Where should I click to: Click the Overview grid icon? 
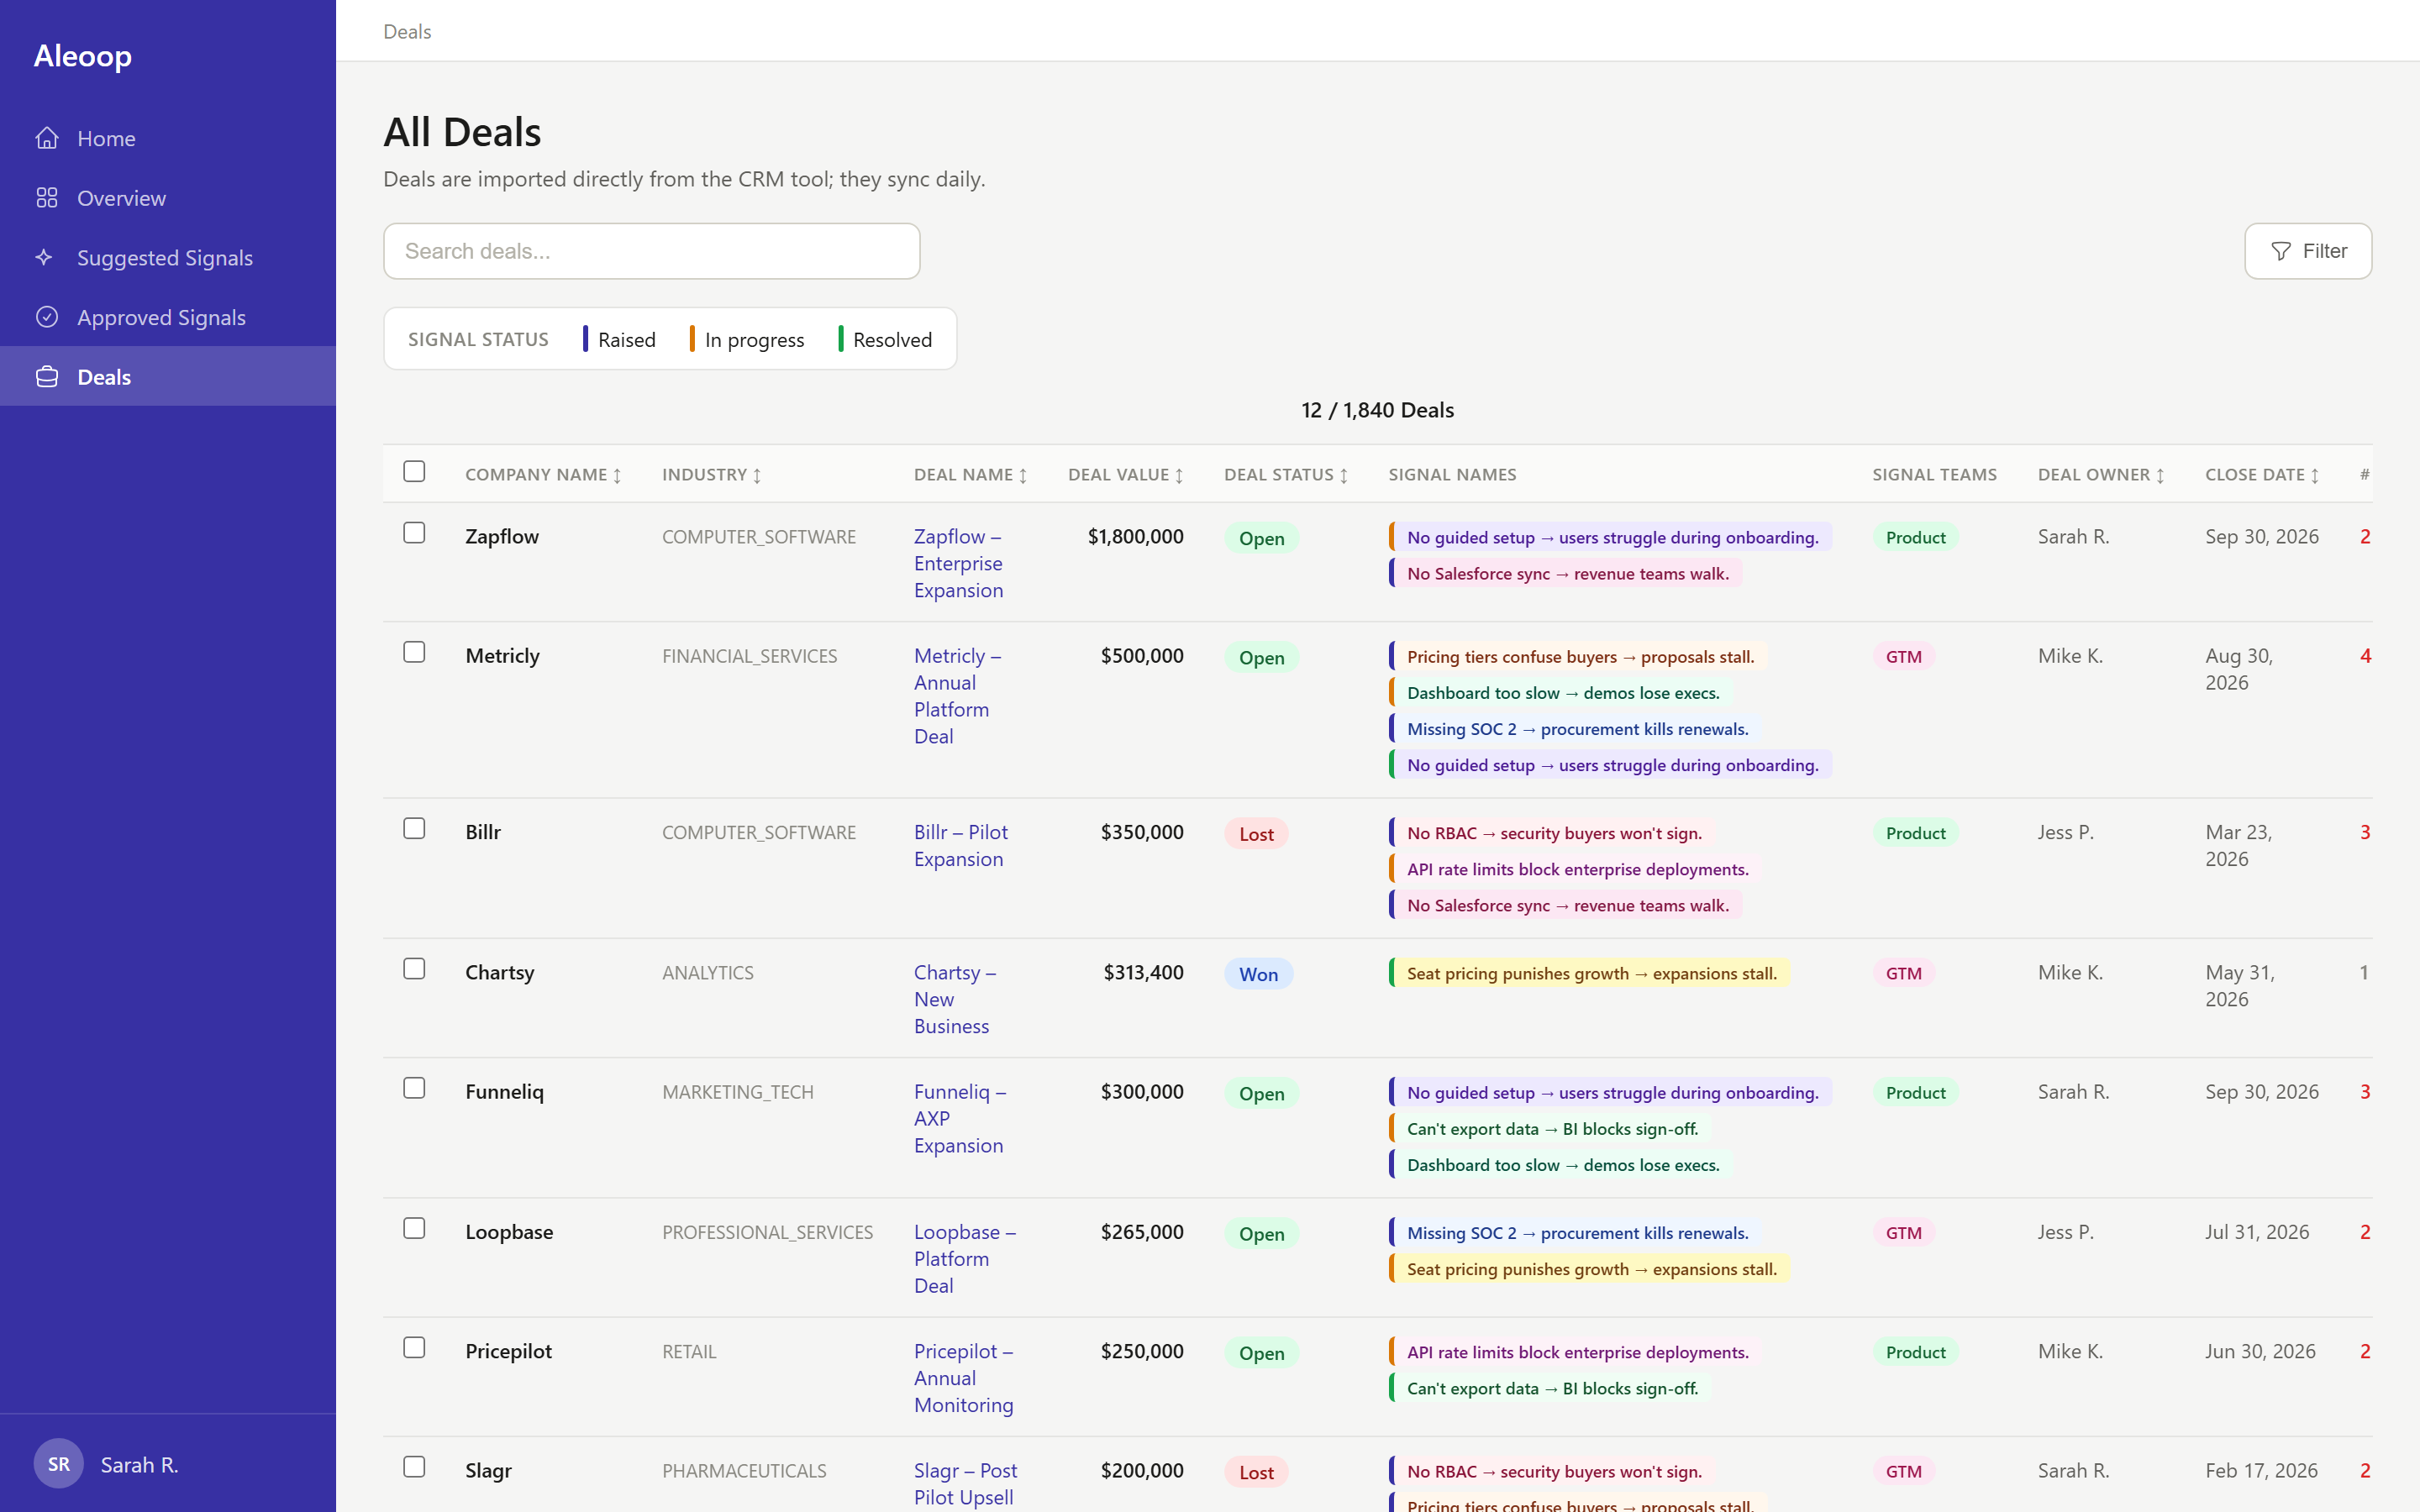coord(47,198)
